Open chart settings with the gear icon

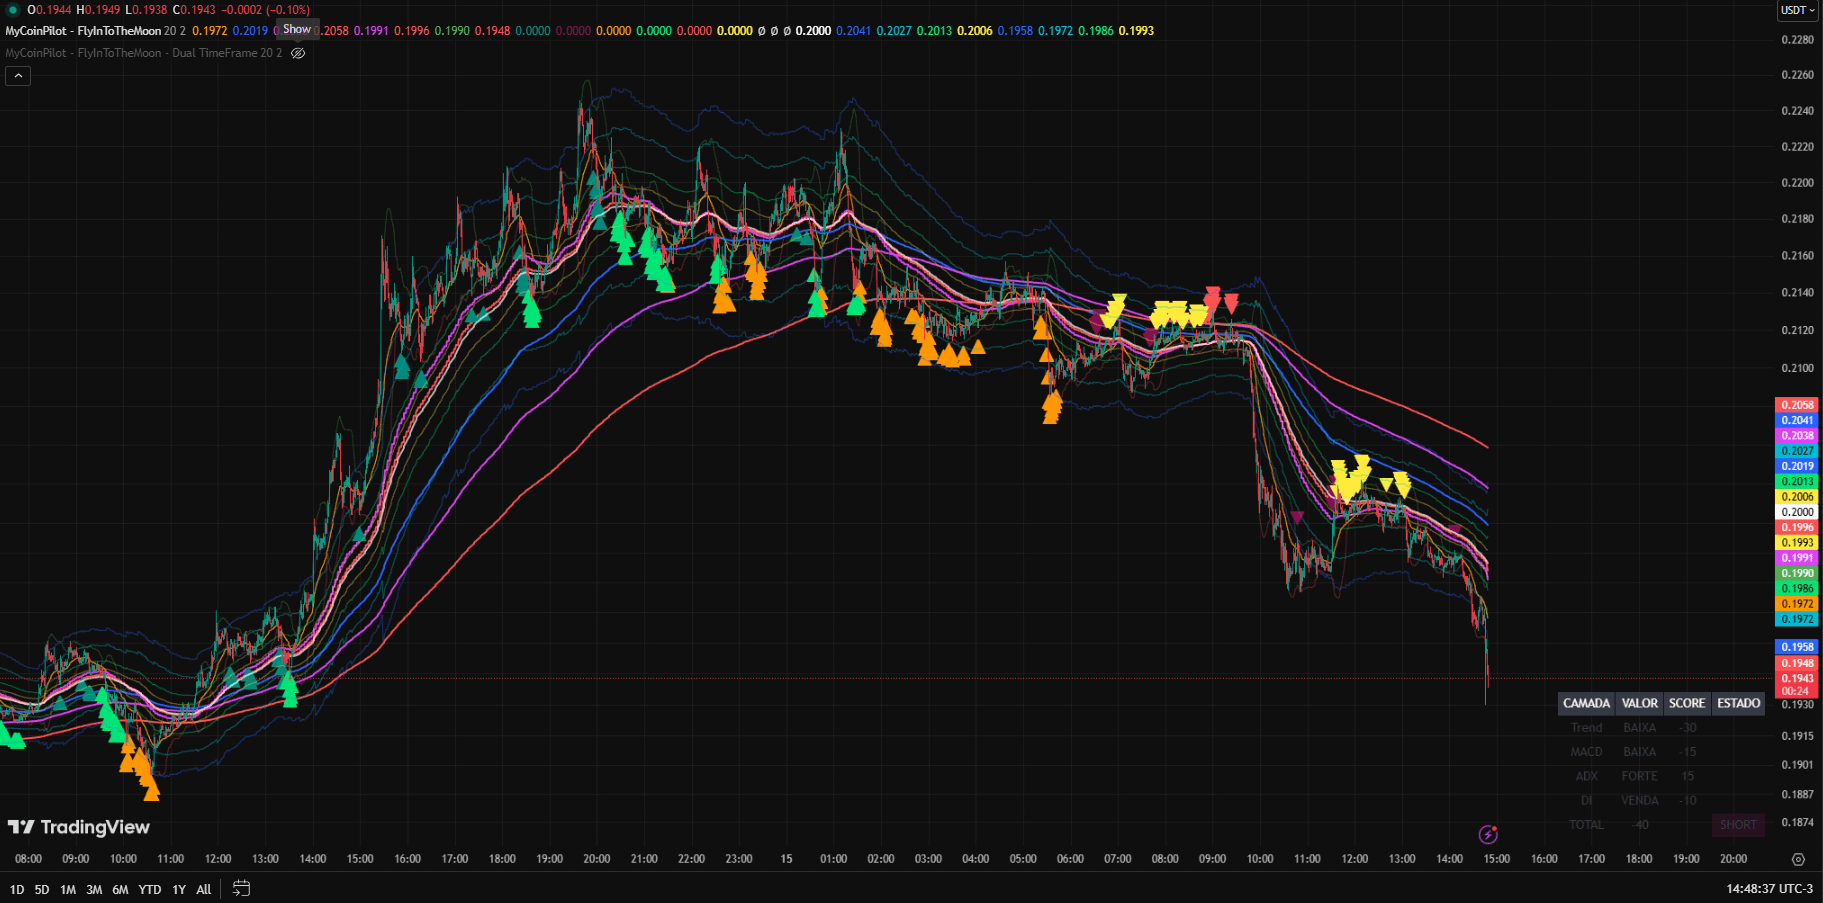[x=1798, y=859]
